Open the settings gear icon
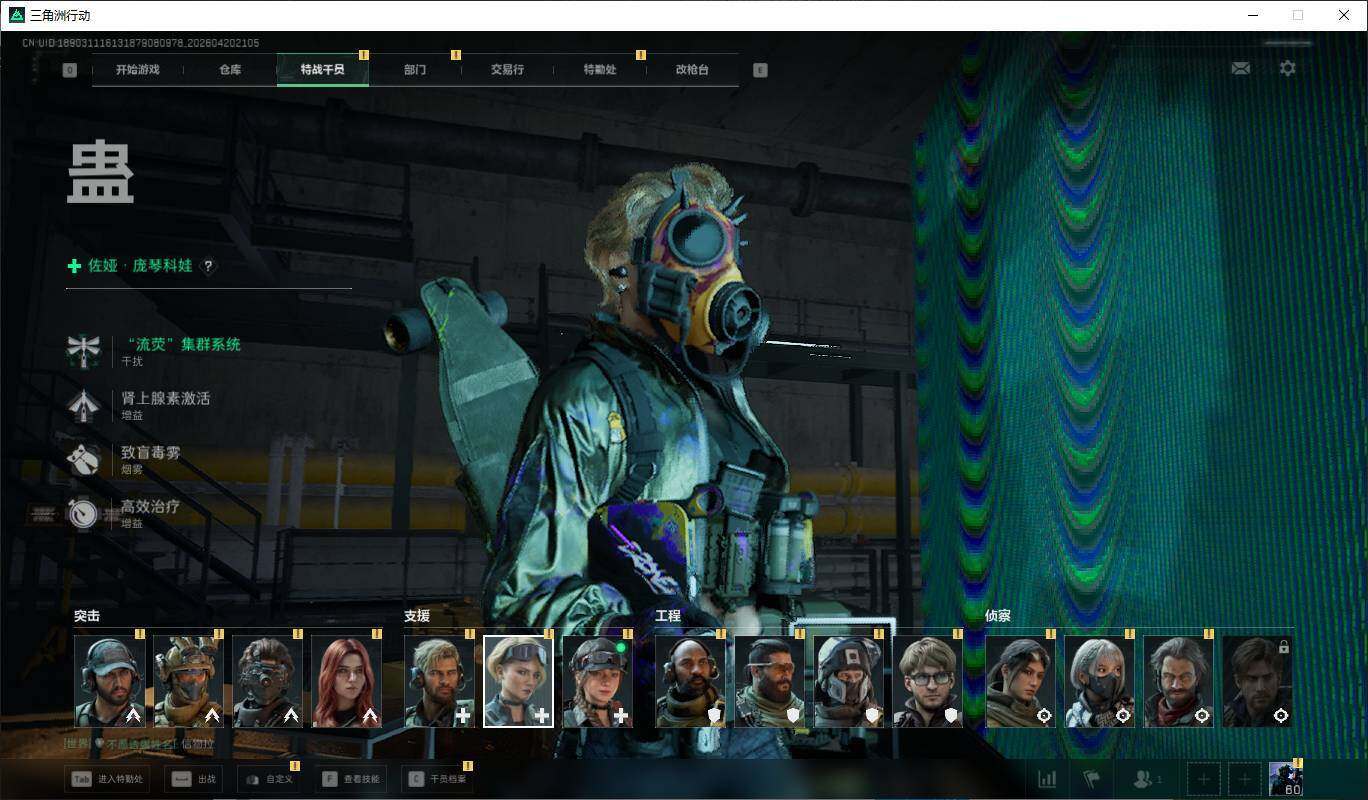The image size is (1368, 800). point(1288,68)
